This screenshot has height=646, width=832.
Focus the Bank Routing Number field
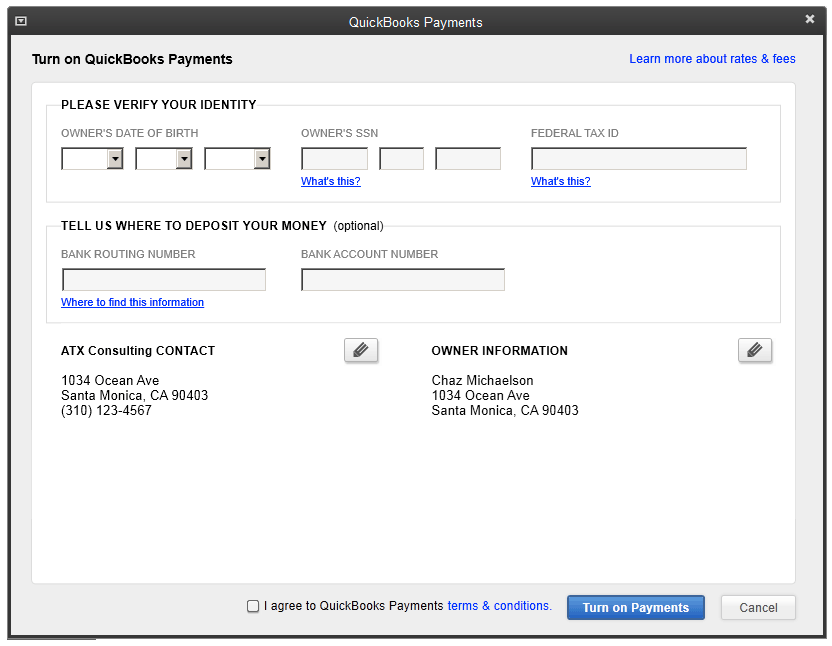pyautogui.click(x=164, y=280)
